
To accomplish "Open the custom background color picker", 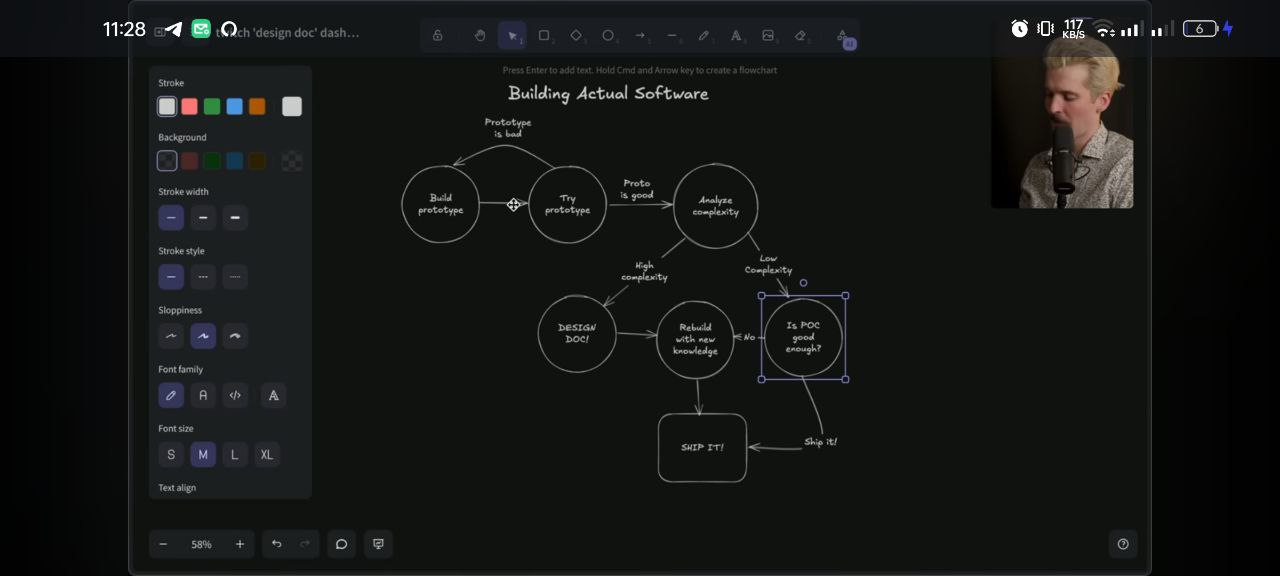I will tap(292, 160).
